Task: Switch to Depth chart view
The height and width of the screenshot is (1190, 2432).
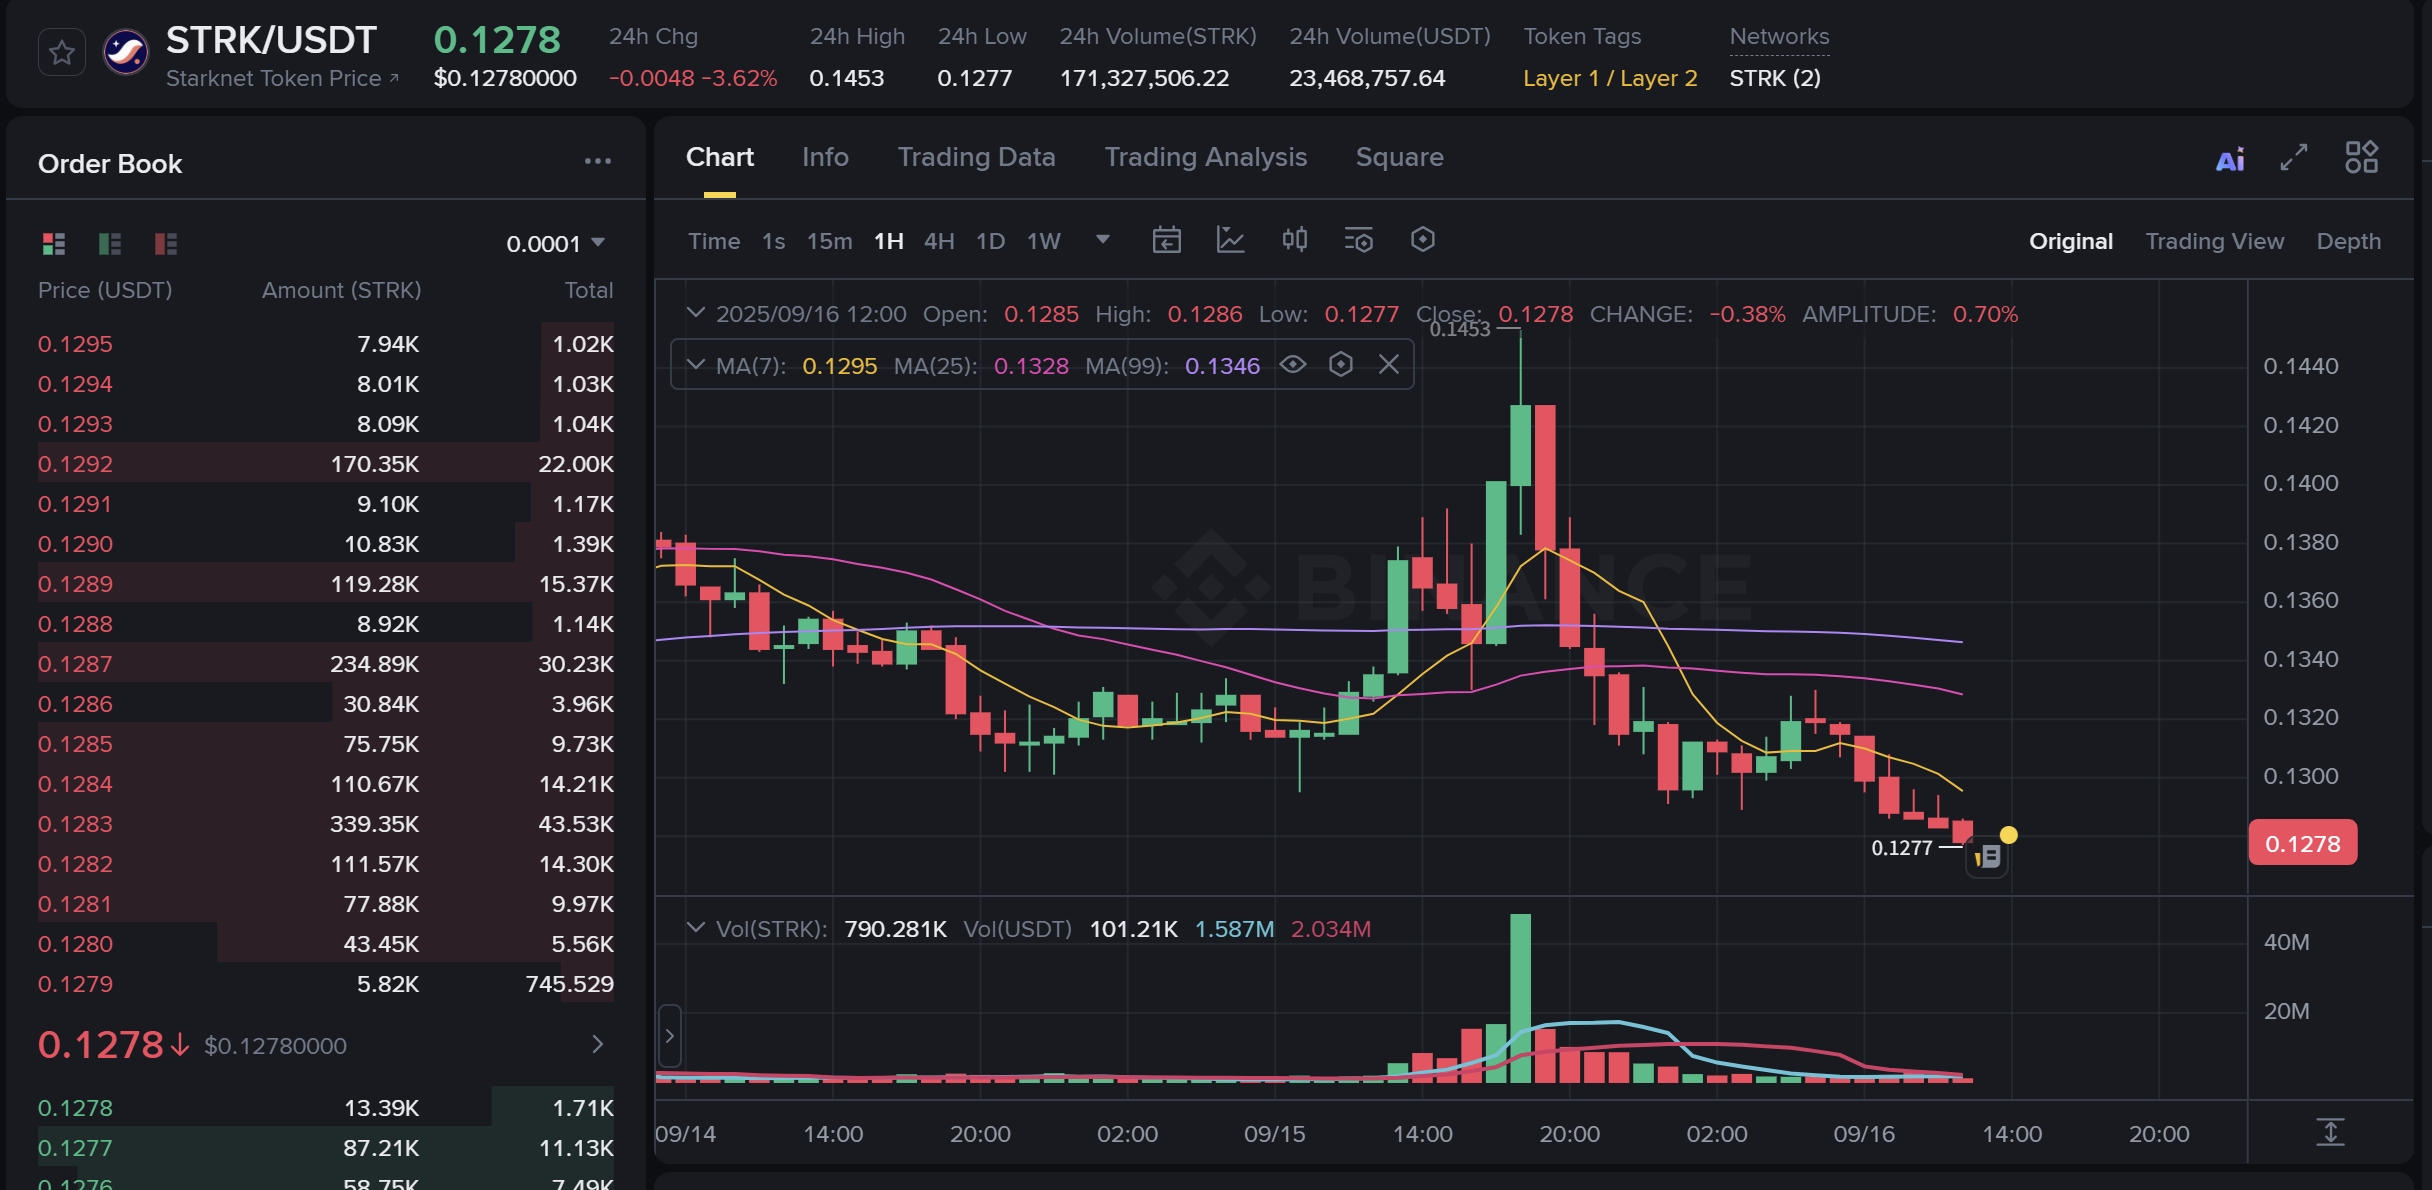Action: click(2348, 241)
